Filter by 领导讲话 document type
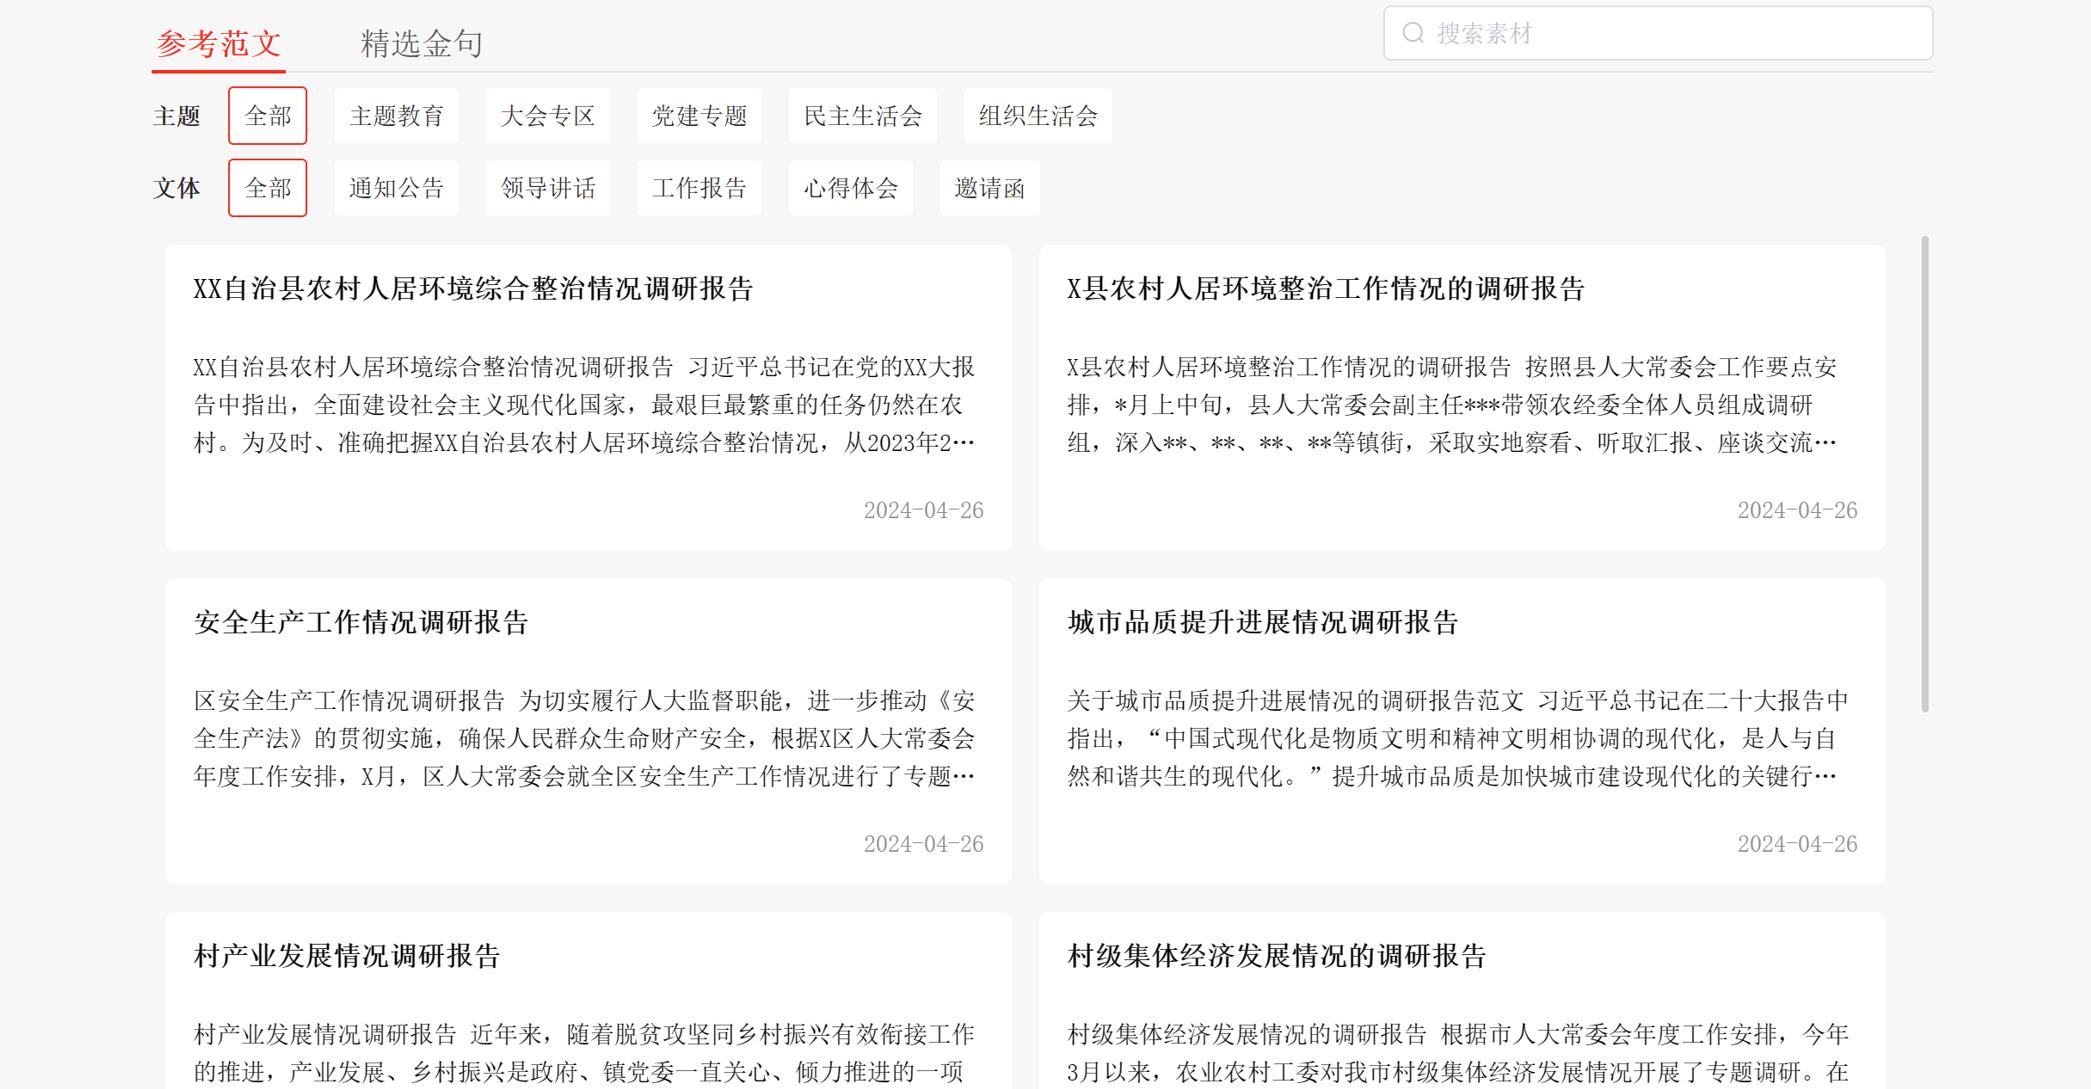The width and height of the screenshot is (2091, 1089). (x=548, y=188)
